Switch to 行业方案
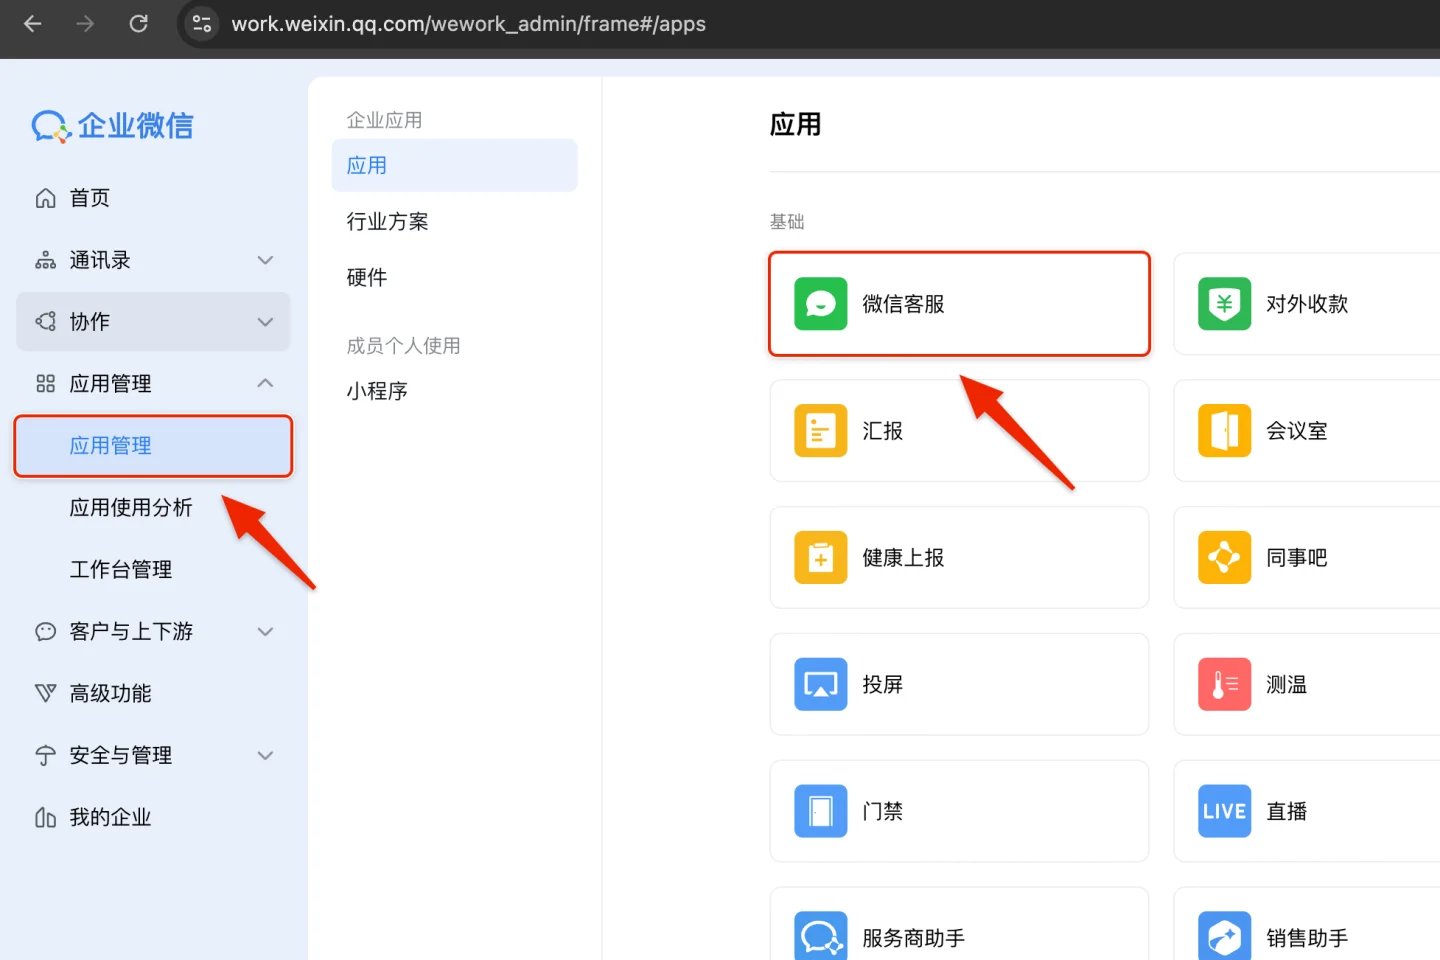 tap(387, 222)
